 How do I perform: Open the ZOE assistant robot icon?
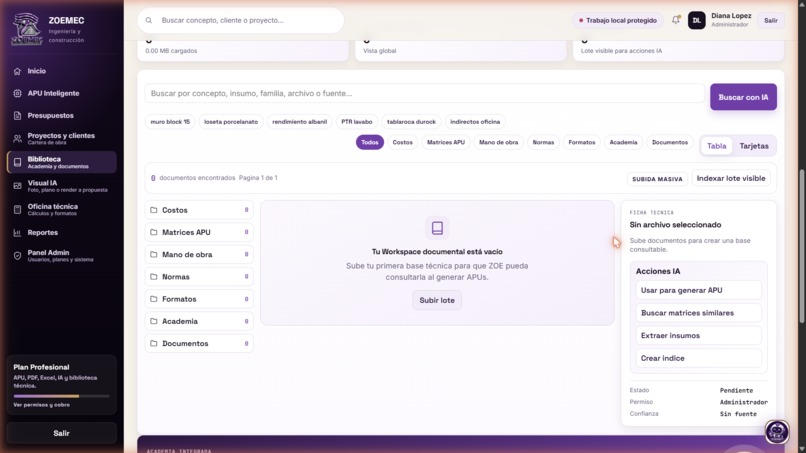click(x=777, y=431)
